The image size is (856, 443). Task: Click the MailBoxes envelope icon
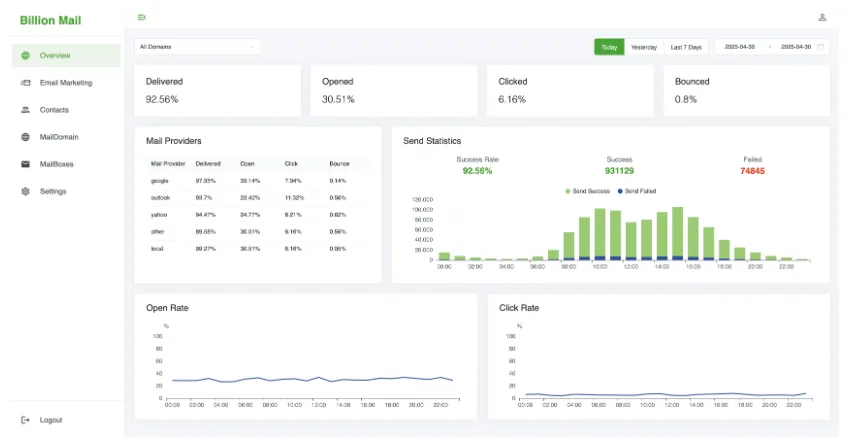[25, 164]
